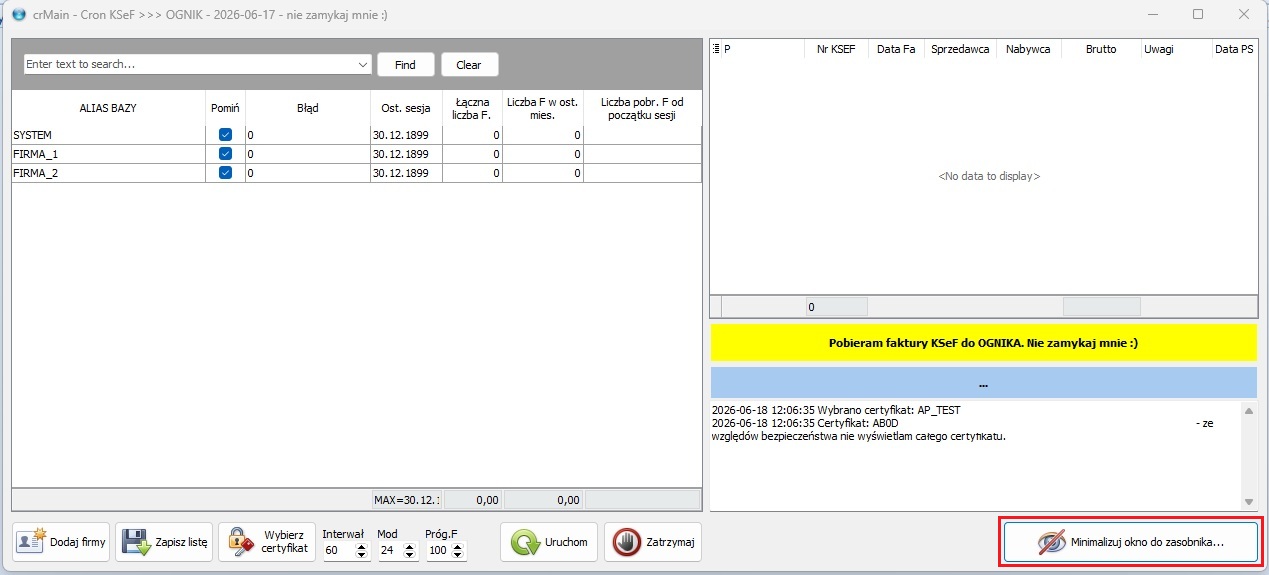1269x575 pixels.
Task: Click the Brutto column header
Action: tap(1101, 48)
